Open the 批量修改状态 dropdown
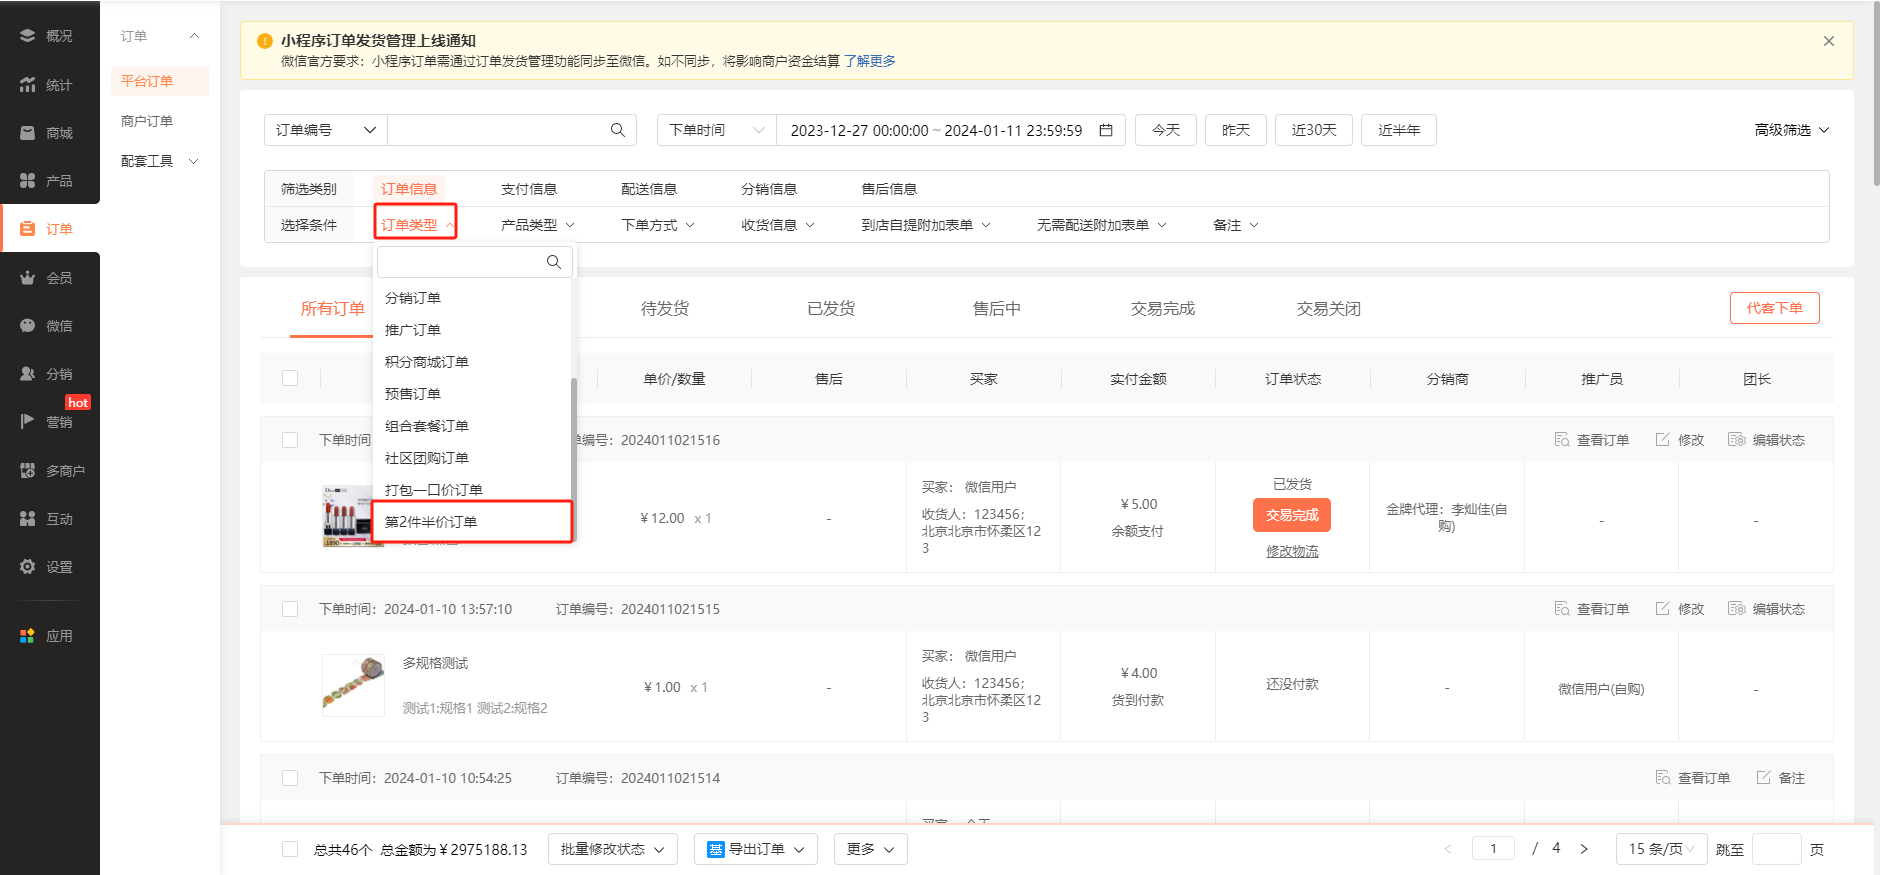 612,849
